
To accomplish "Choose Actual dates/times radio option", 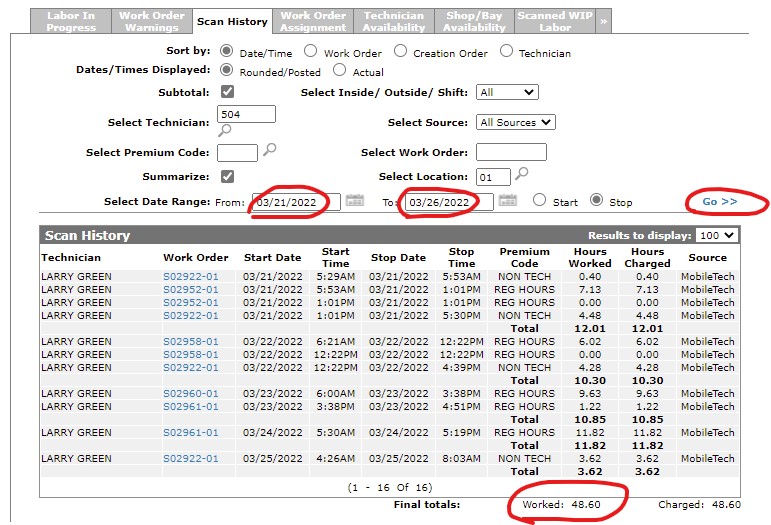I will coord(339,71).
